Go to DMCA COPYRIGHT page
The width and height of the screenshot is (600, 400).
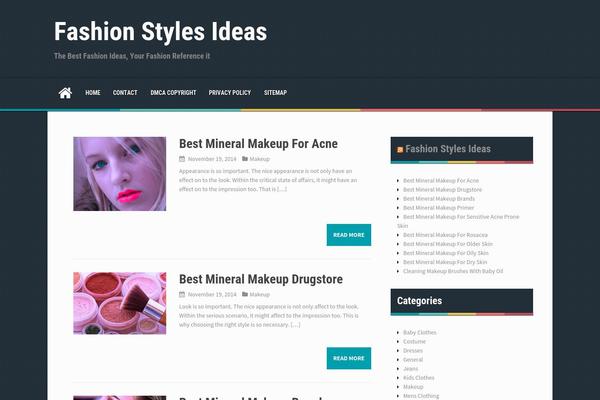click(173, 93)
